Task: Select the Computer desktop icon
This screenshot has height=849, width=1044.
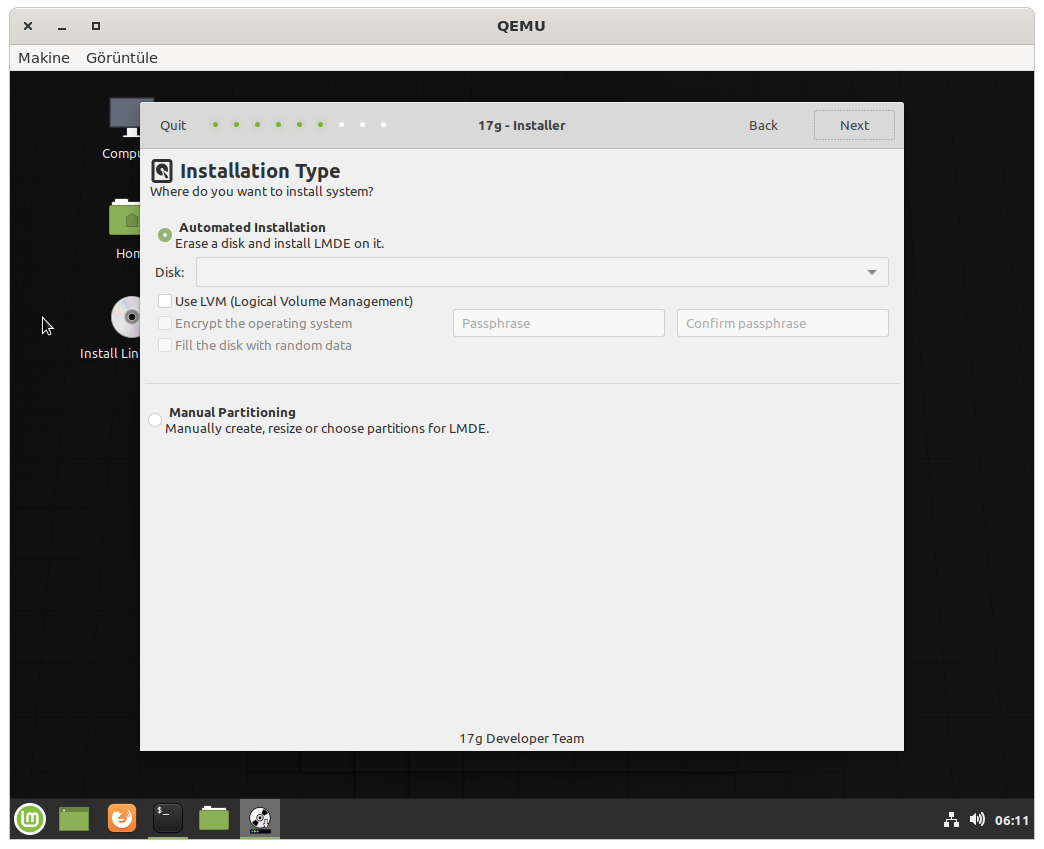Action: coord(125,117)
